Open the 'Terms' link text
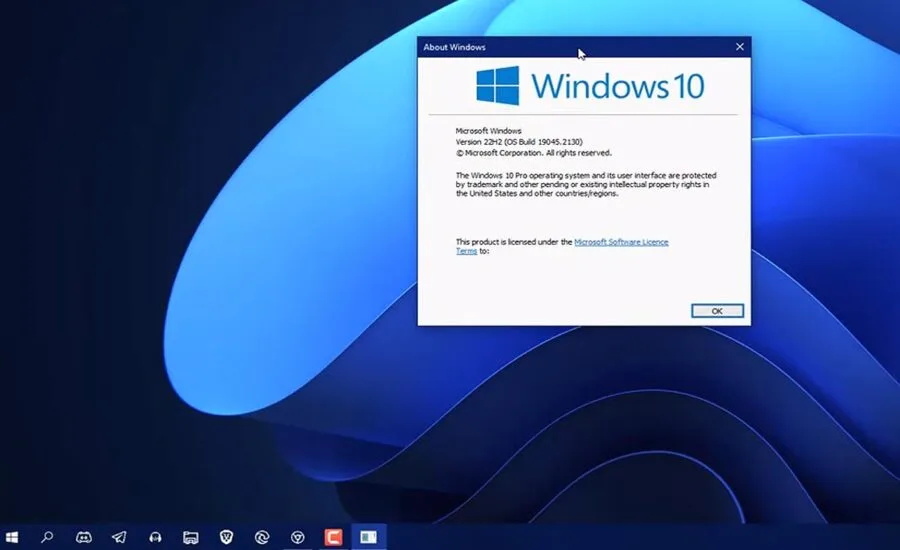The height and width of the screenshot is (550, 900). tap(466, 251)
